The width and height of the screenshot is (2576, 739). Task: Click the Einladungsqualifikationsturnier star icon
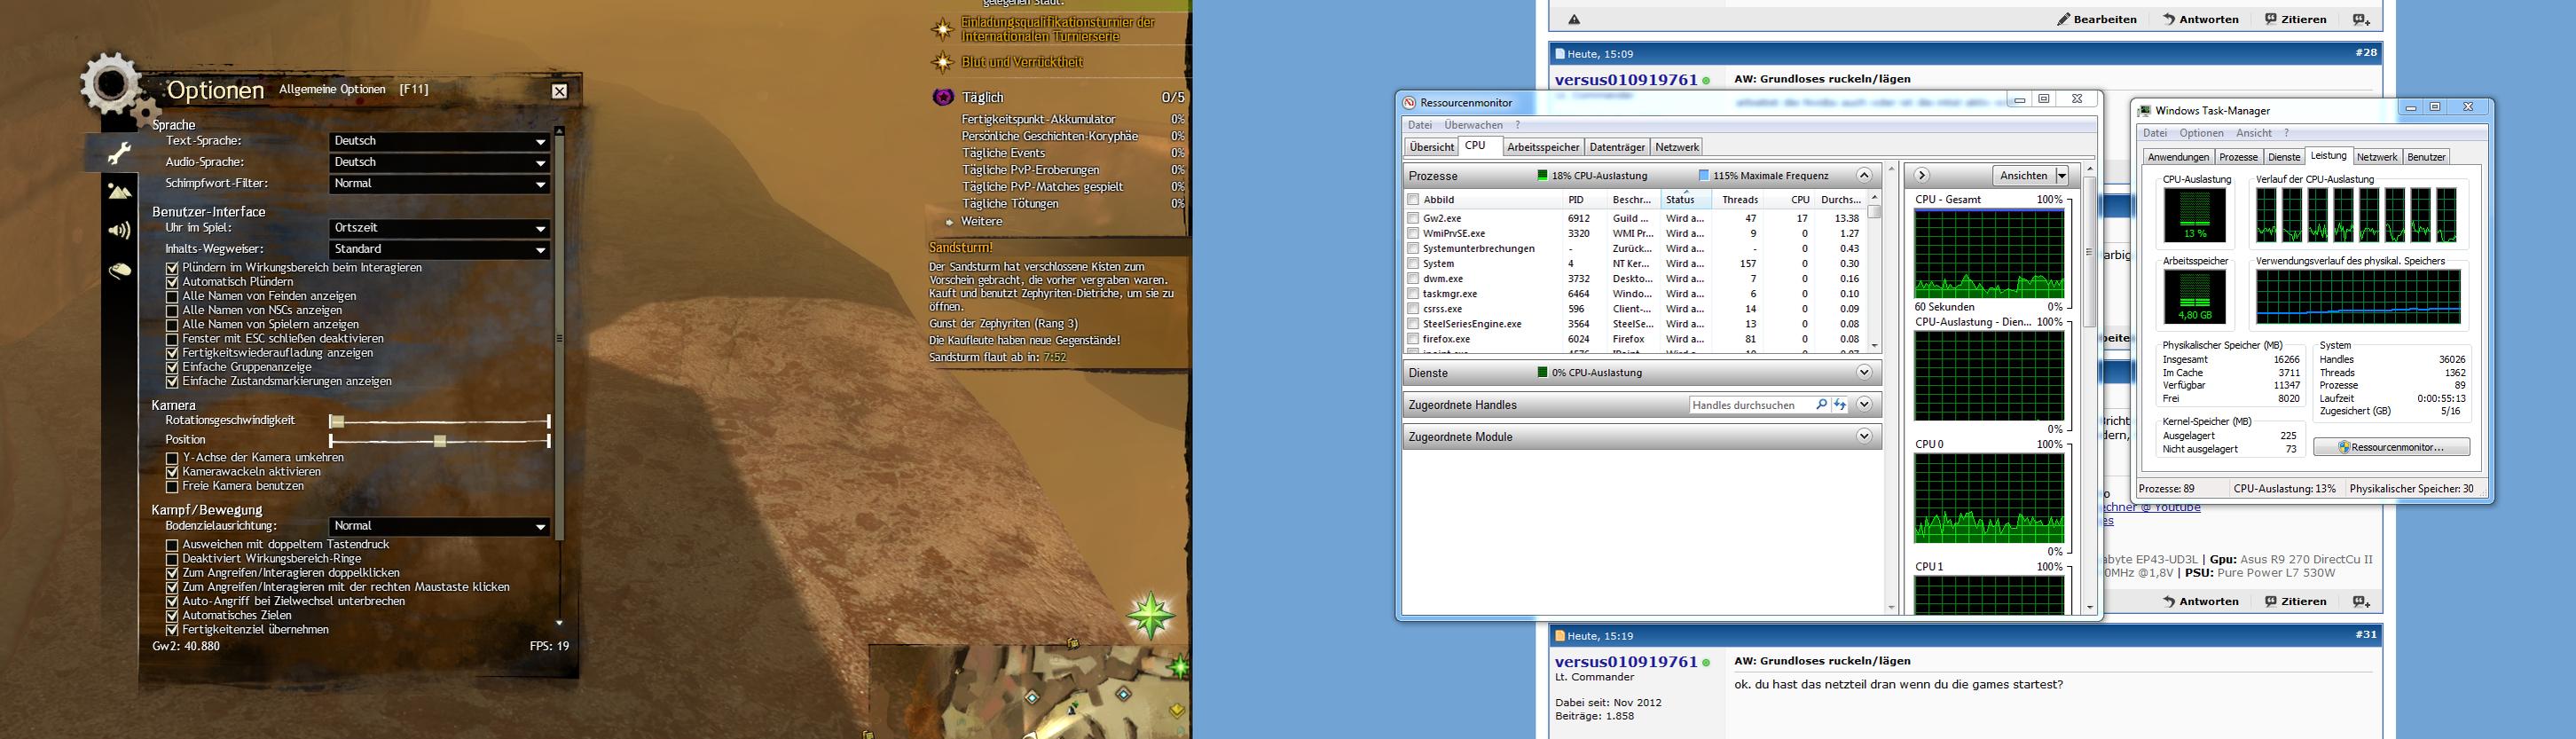[943, 29]
